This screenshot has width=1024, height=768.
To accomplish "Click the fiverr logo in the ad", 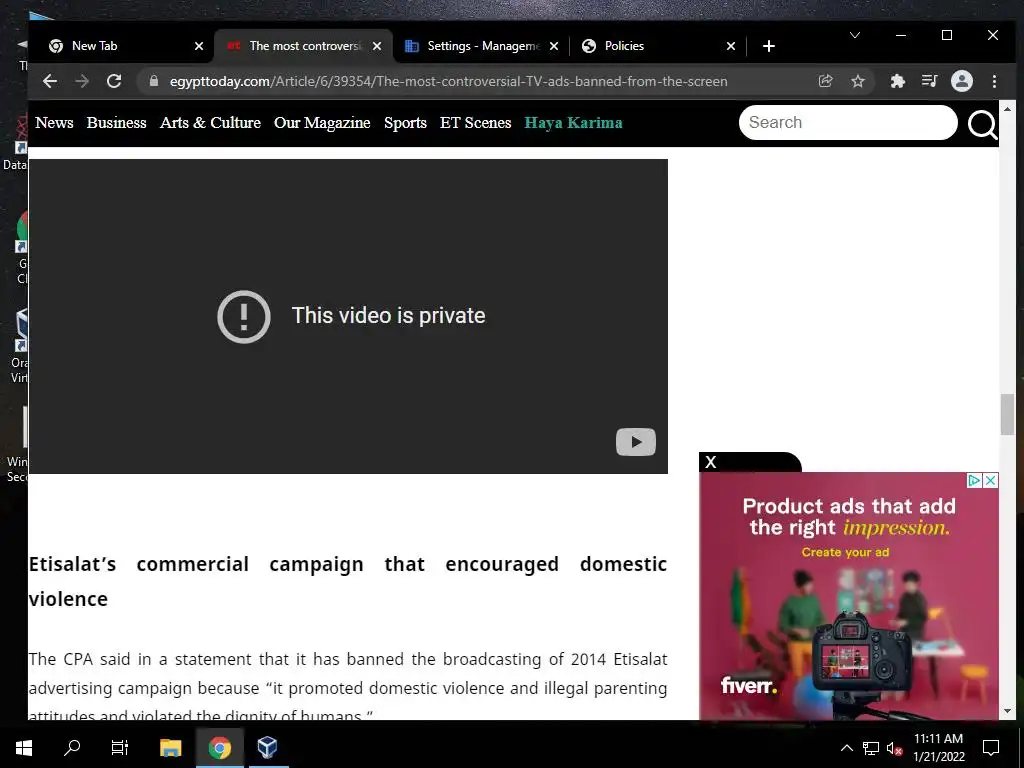I will 748,686.
